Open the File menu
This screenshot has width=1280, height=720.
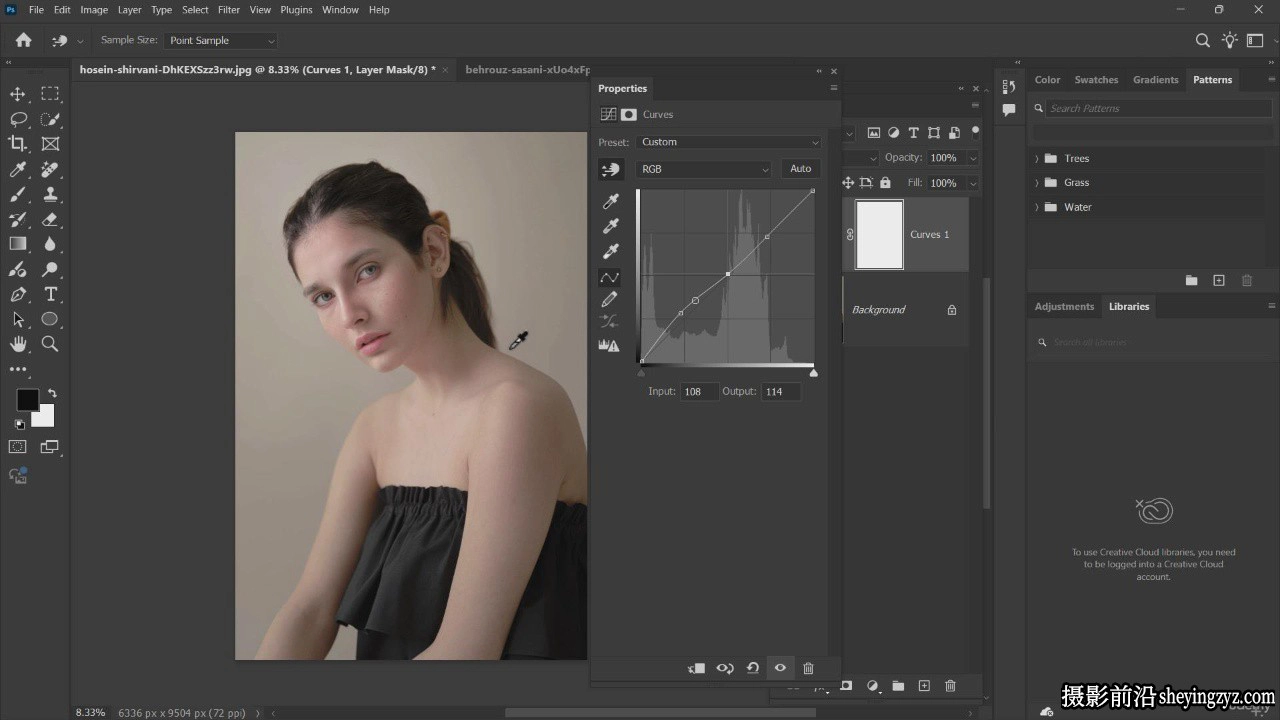coord(36,10)
